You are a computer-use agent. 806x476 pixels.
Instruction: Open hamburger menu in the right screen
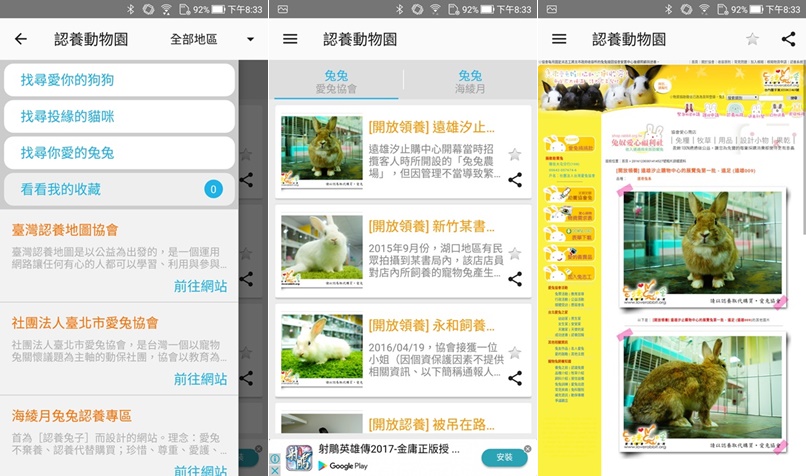tap(559, 39)
